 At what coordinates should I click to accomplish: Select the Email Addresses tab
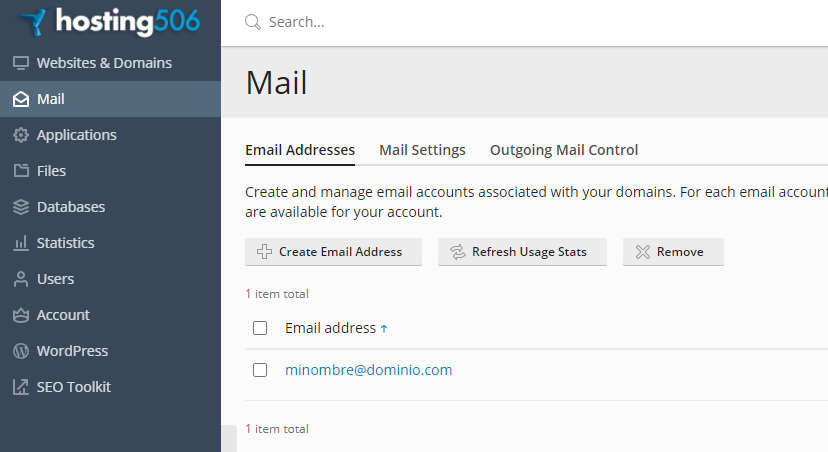pos(300,150)
